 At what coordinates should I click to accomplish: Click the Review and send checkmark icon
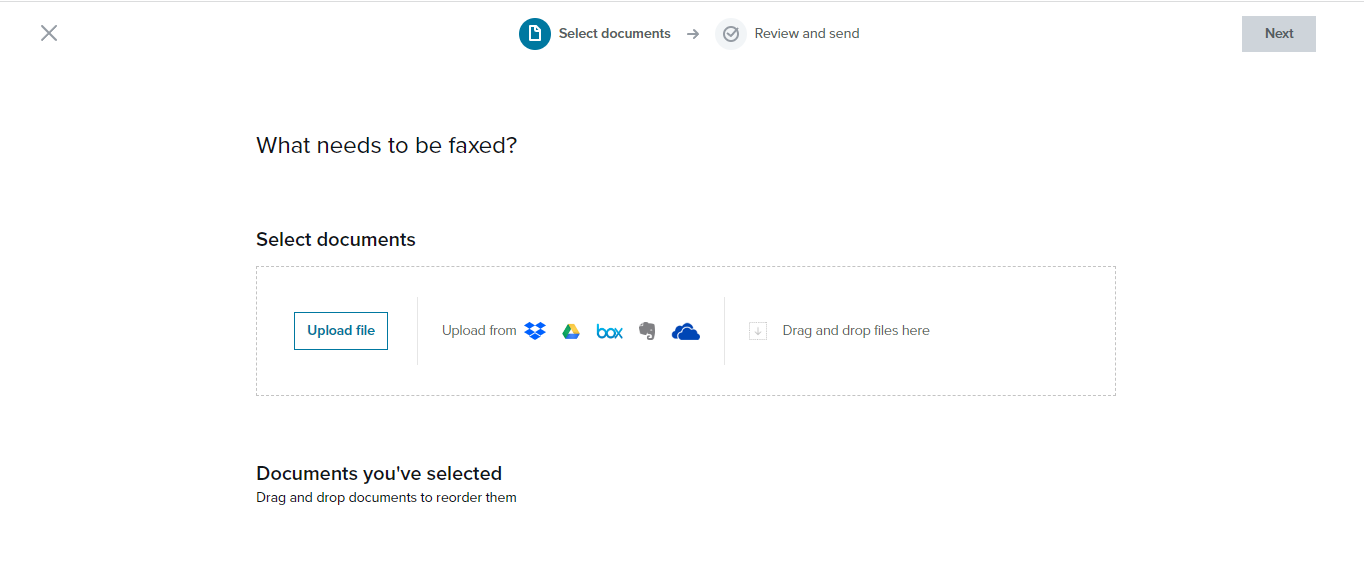tap(731, 34)
